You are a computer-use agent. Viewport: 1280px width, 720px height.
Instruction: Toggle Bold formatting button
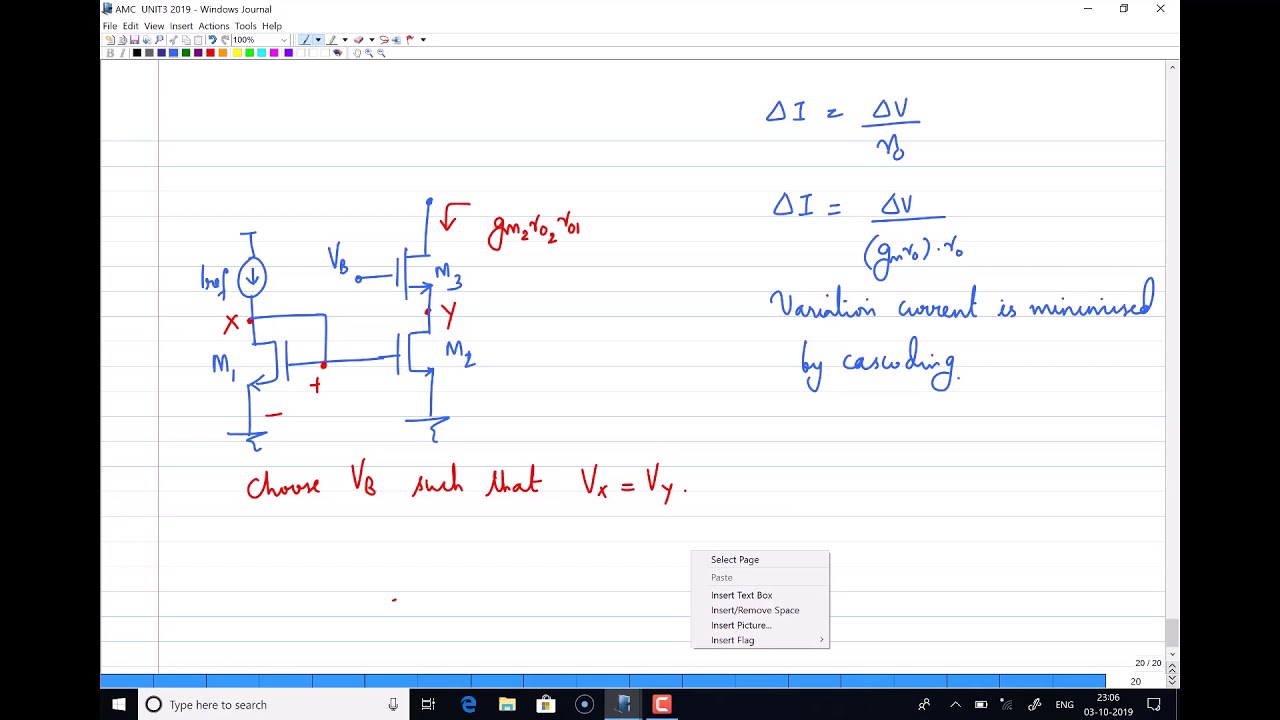click(x=110, y=53)
